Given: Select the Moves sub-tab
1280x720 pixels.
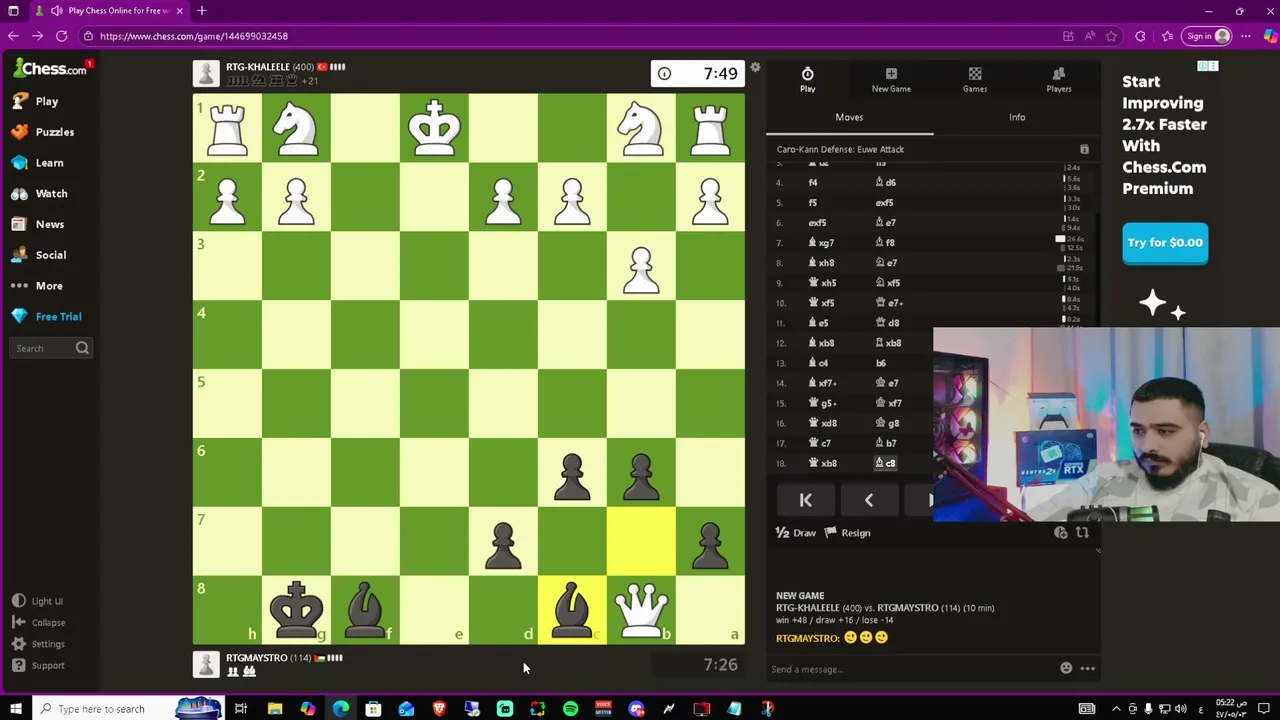Looking at the screenshot, I should 849,117.
